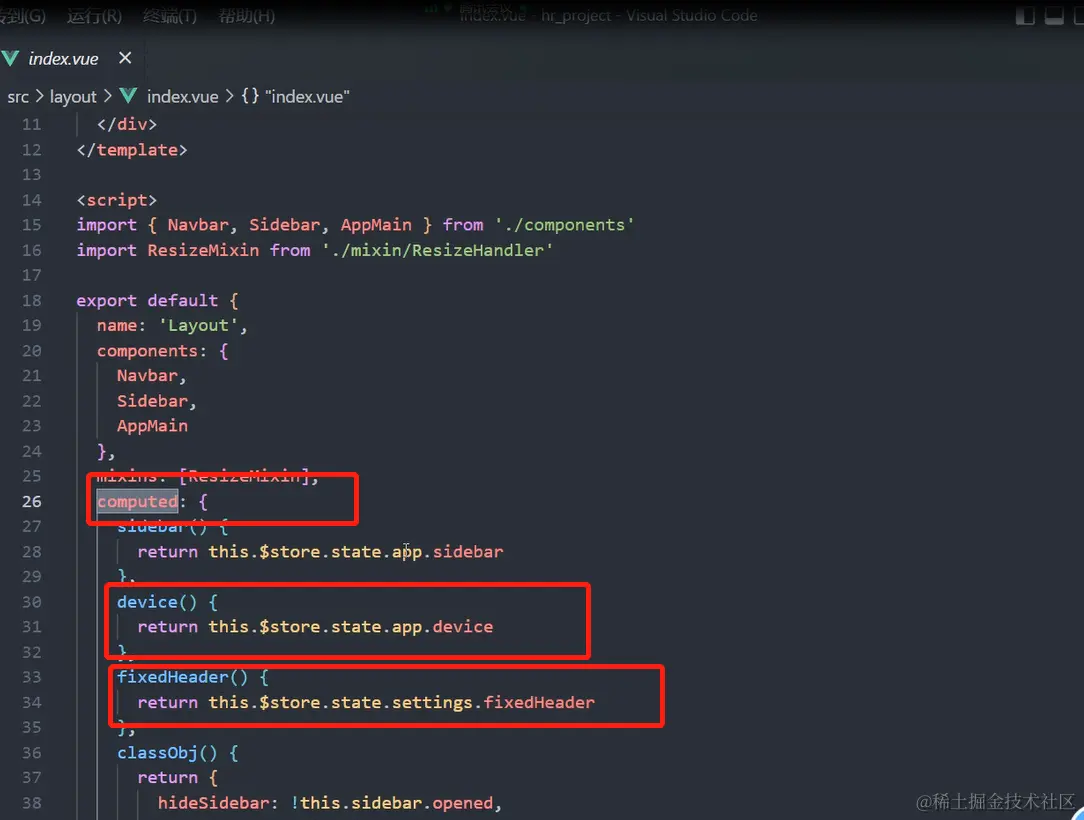Click line number 18 in gutter
The width and height of the screenshot is (1084, 820).
point(31,300)
